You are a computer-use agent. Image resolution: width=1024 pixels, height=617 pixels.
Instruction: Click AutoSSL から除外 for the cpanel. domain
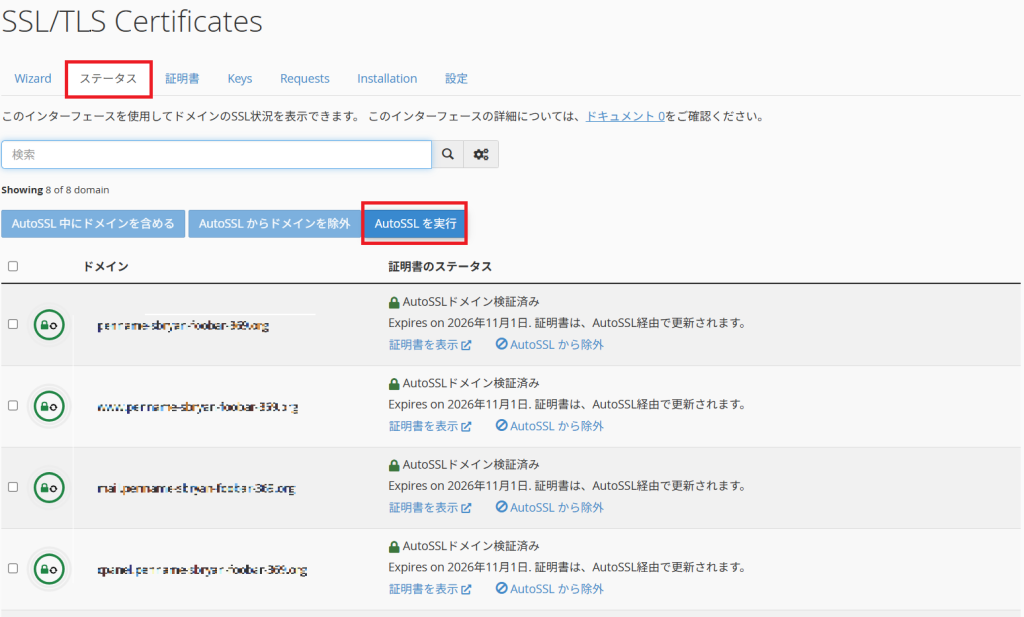(x=549, y=588)
